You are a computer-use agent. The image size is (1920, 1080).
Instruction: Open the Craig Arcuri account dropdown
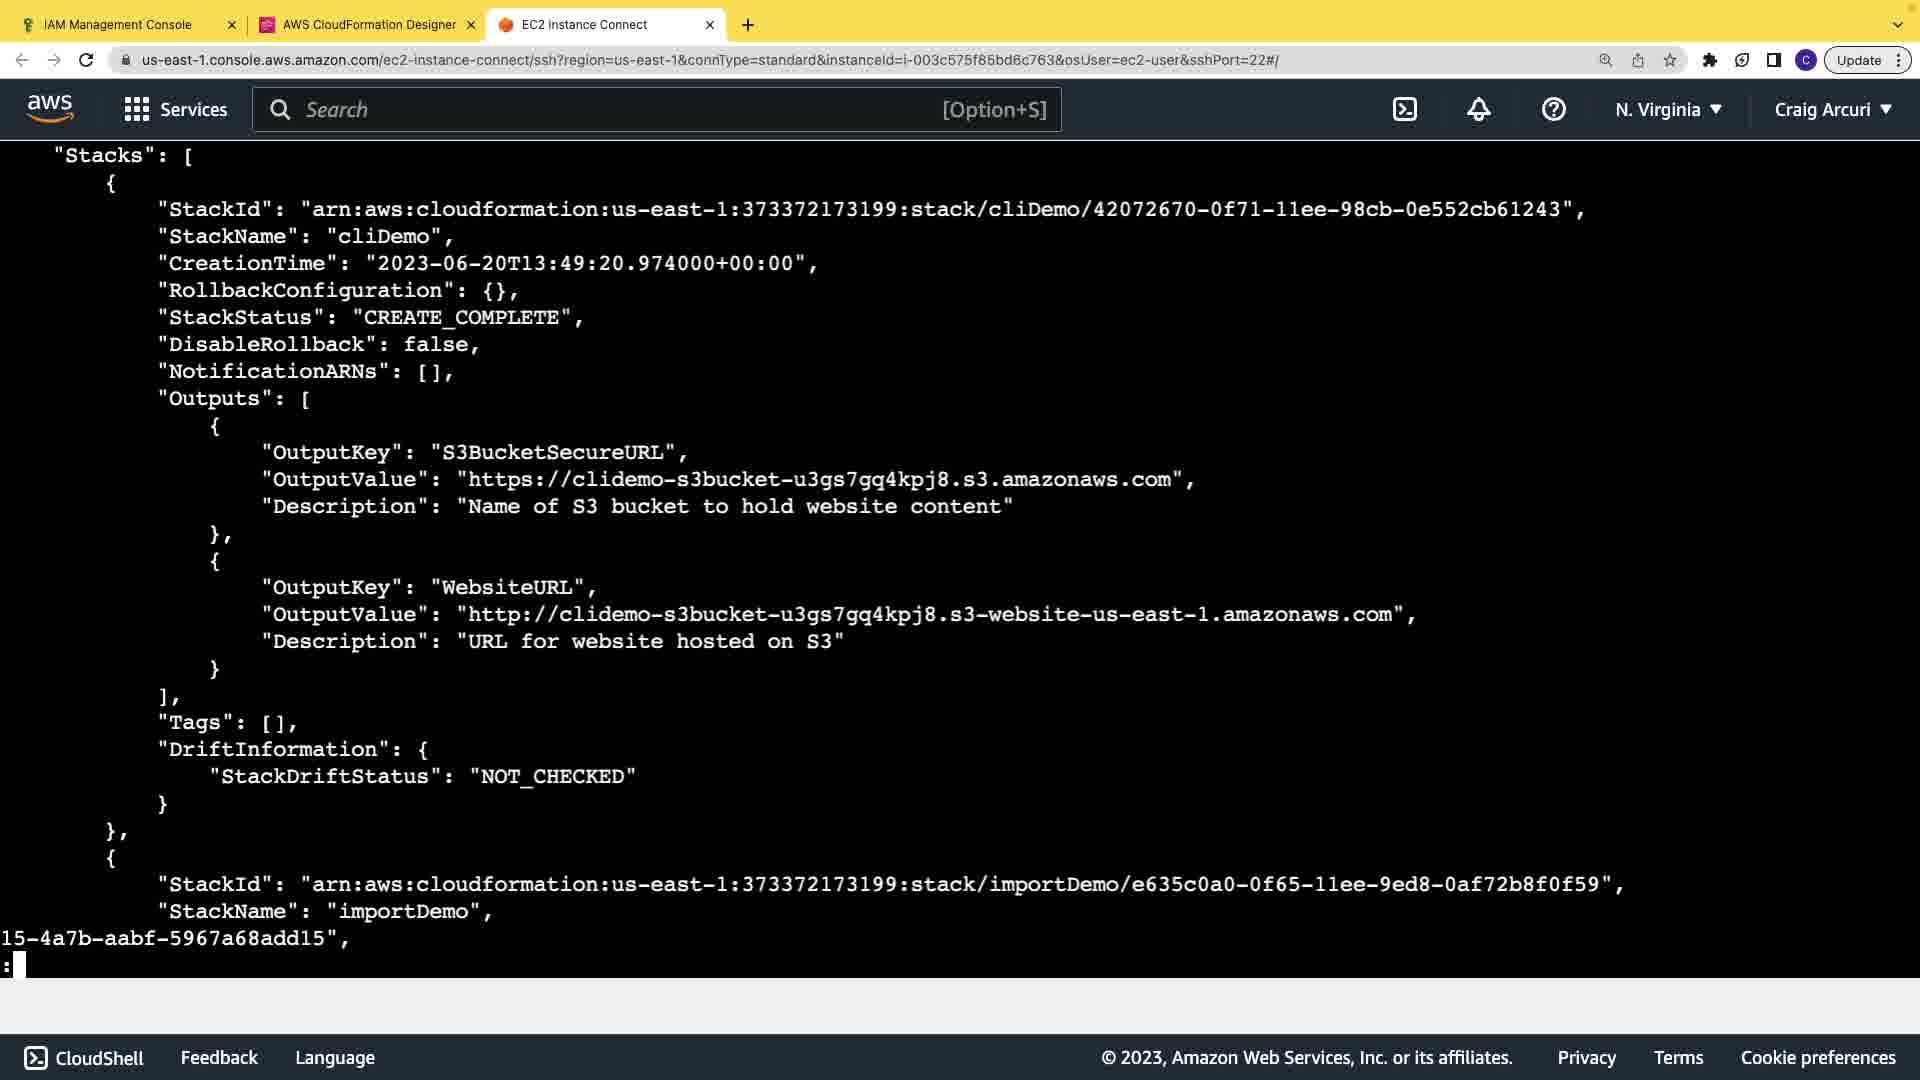point(1833,110)
